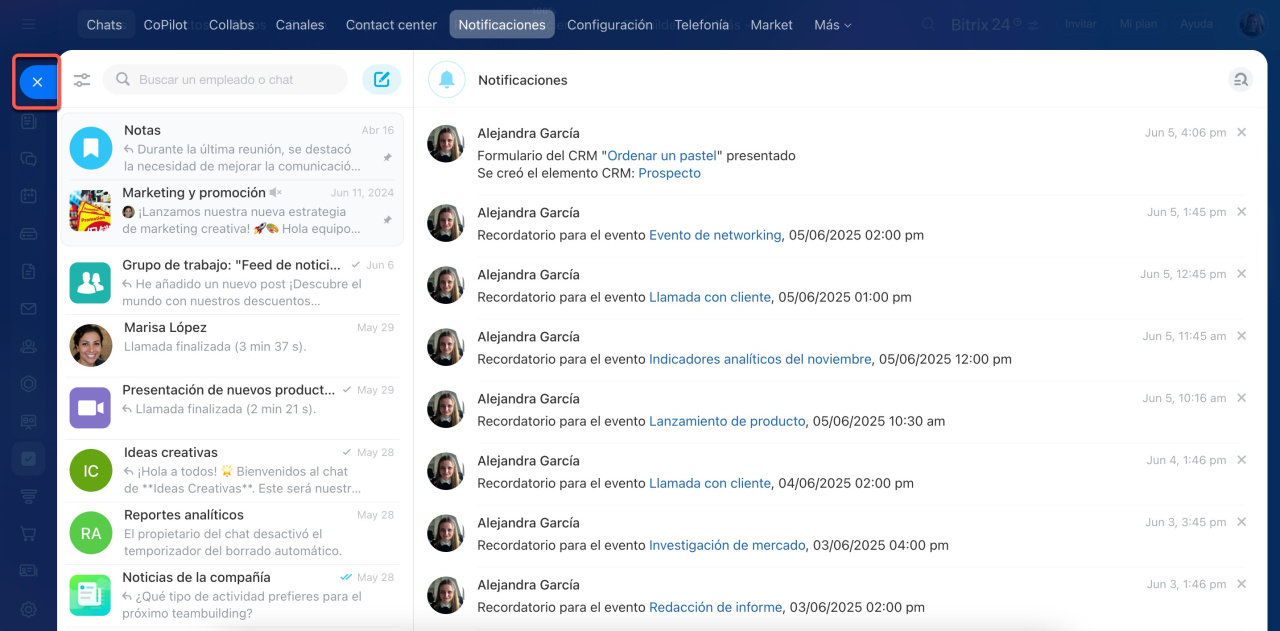
Task: Open the search-in-notifications icon
Action: point(1240,80)
